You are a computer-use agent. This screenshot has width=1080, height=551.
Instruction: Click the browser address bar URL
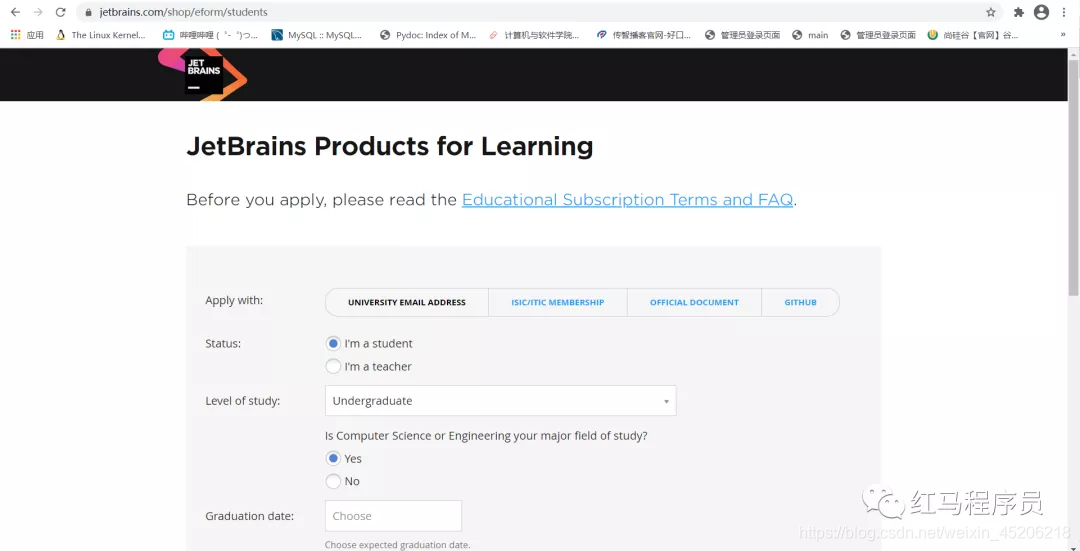[184, 12]
